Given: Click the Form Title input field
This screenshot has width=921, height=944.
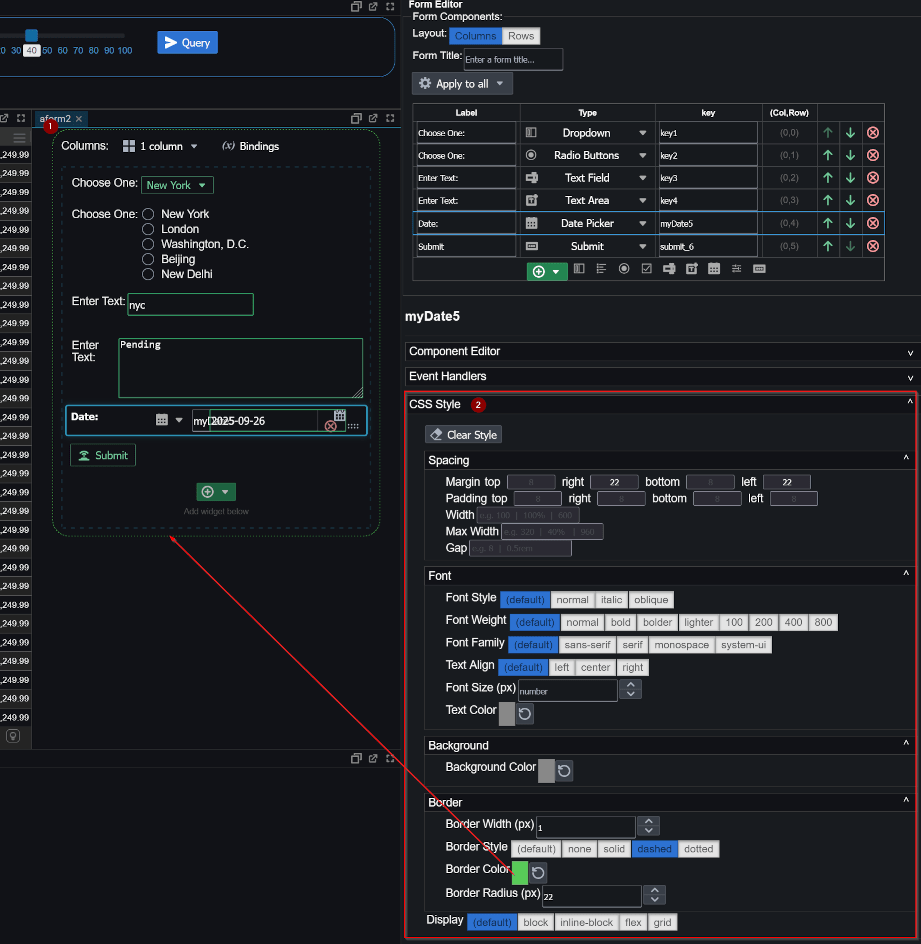Looking at the screenshot, I should pos(513,60).
